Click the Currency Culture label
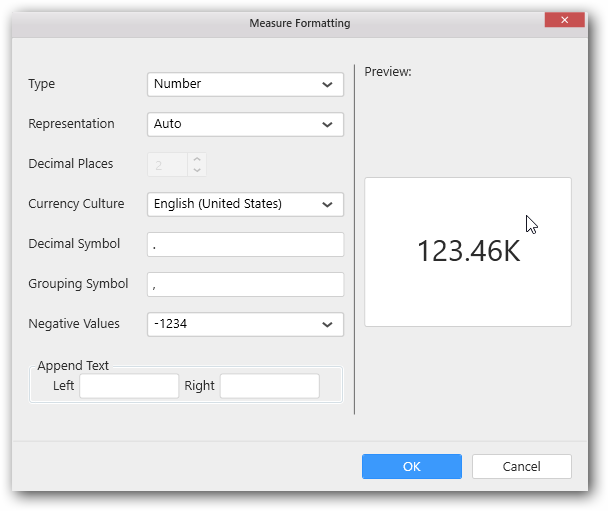 tap(76, 204)
